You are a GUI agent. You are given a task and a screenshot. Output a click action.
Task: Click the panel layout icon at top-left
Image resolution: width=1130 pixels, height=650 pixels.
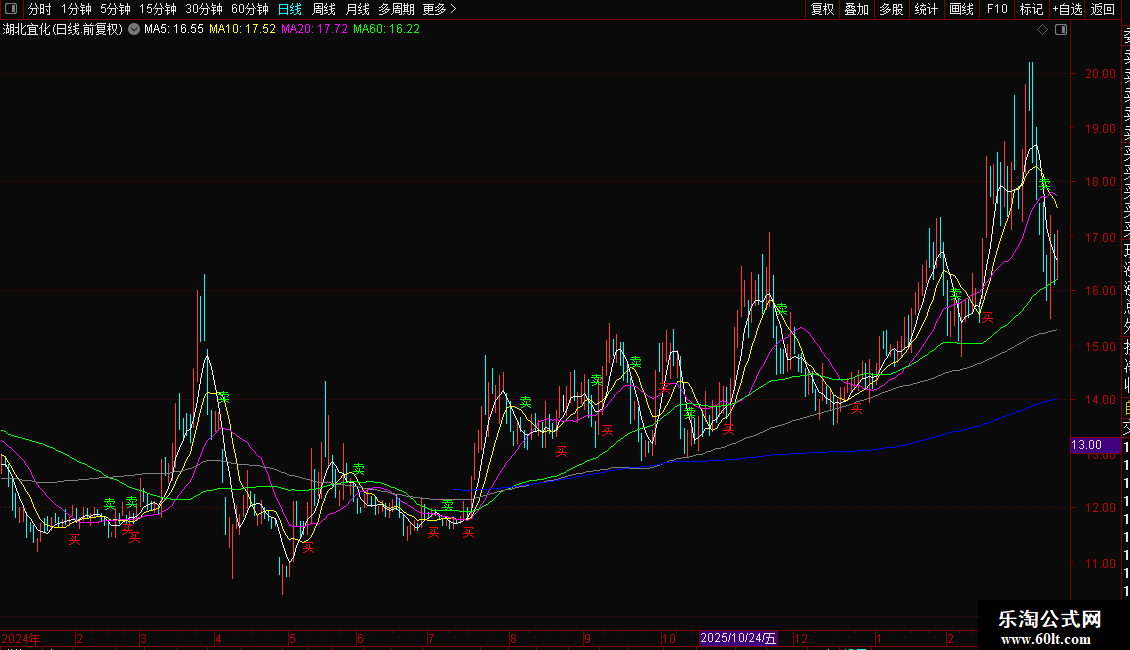(11, 9)
